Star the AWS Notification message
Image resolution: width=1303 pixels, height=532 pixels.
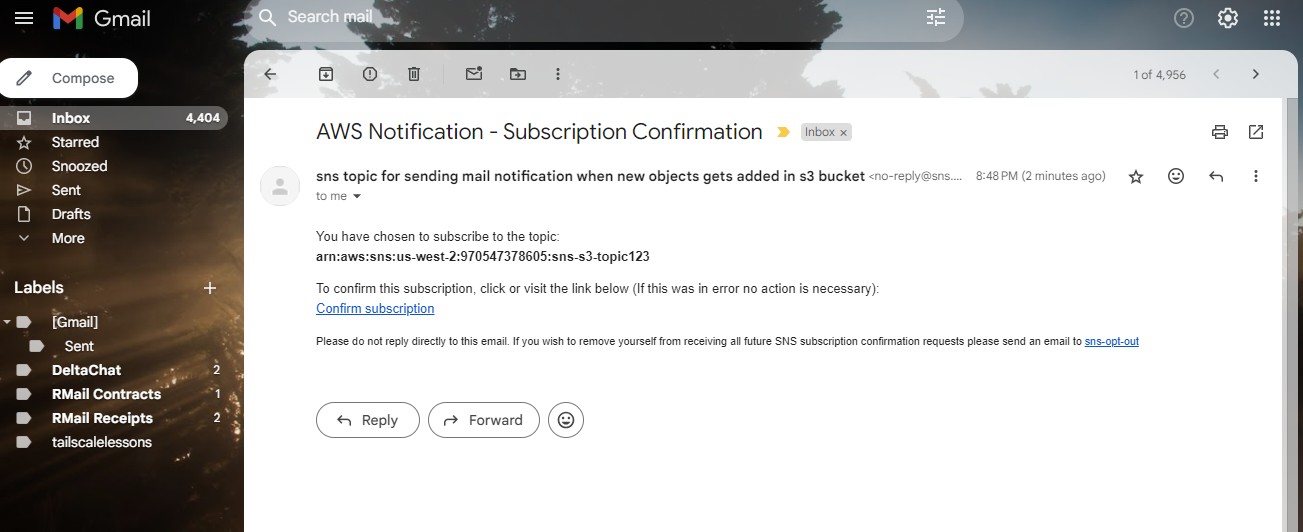[x=1136, y=176]
